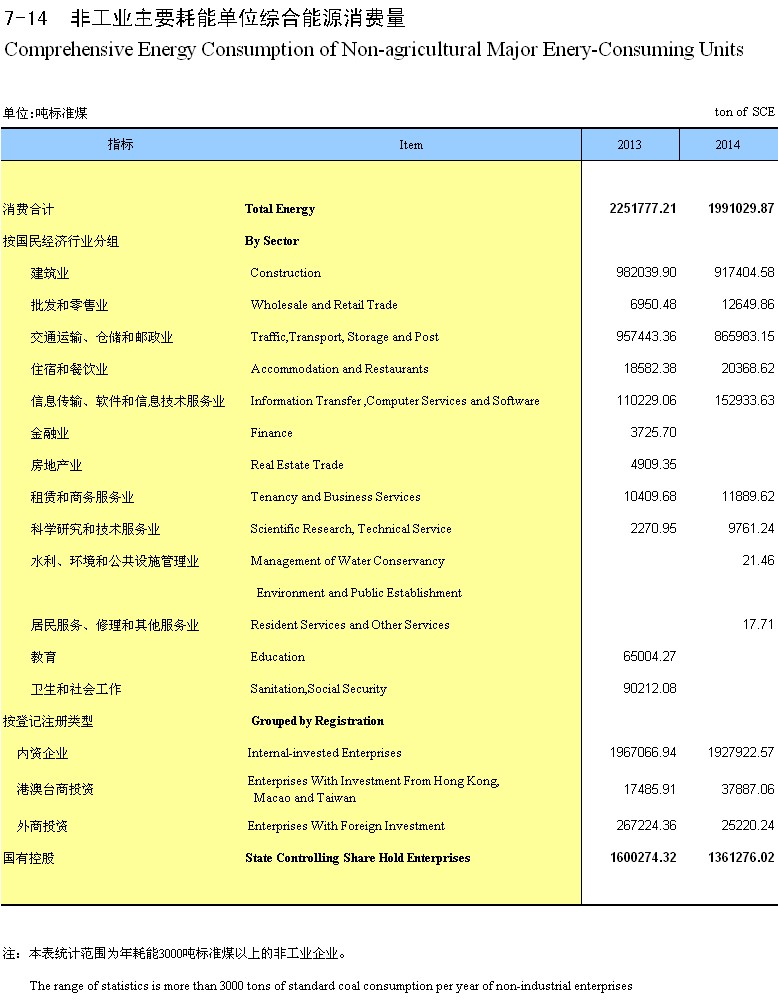Click the 2013 column header
The width and height of the screenshot is (778, 1002).
[x=630, y=145]
